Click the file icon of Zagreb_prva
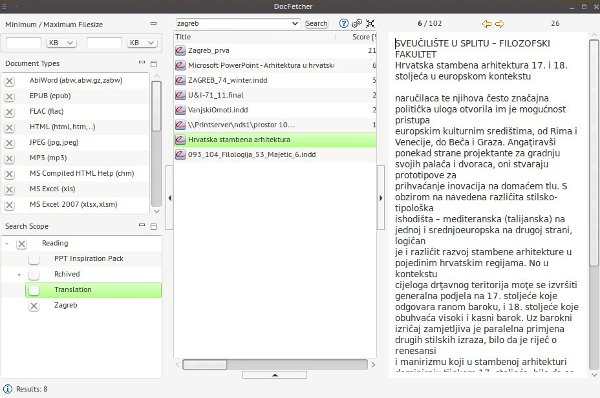Image resolution: width=600 pixels, height=398 pixels. point(180,51)
